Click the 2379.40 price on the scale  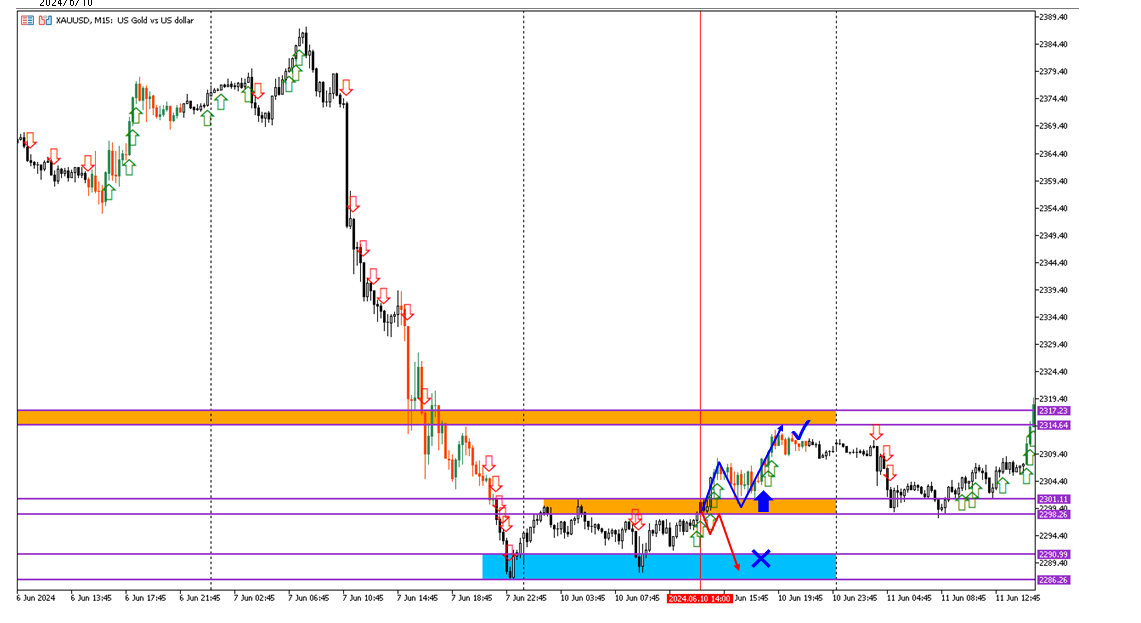click(1053, 71)
